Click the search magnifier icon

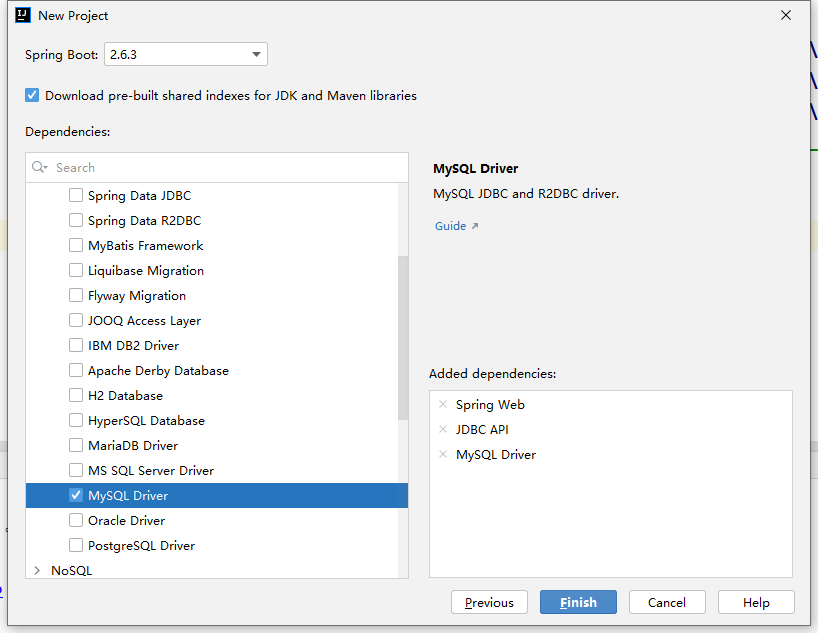tap(40, 168)
